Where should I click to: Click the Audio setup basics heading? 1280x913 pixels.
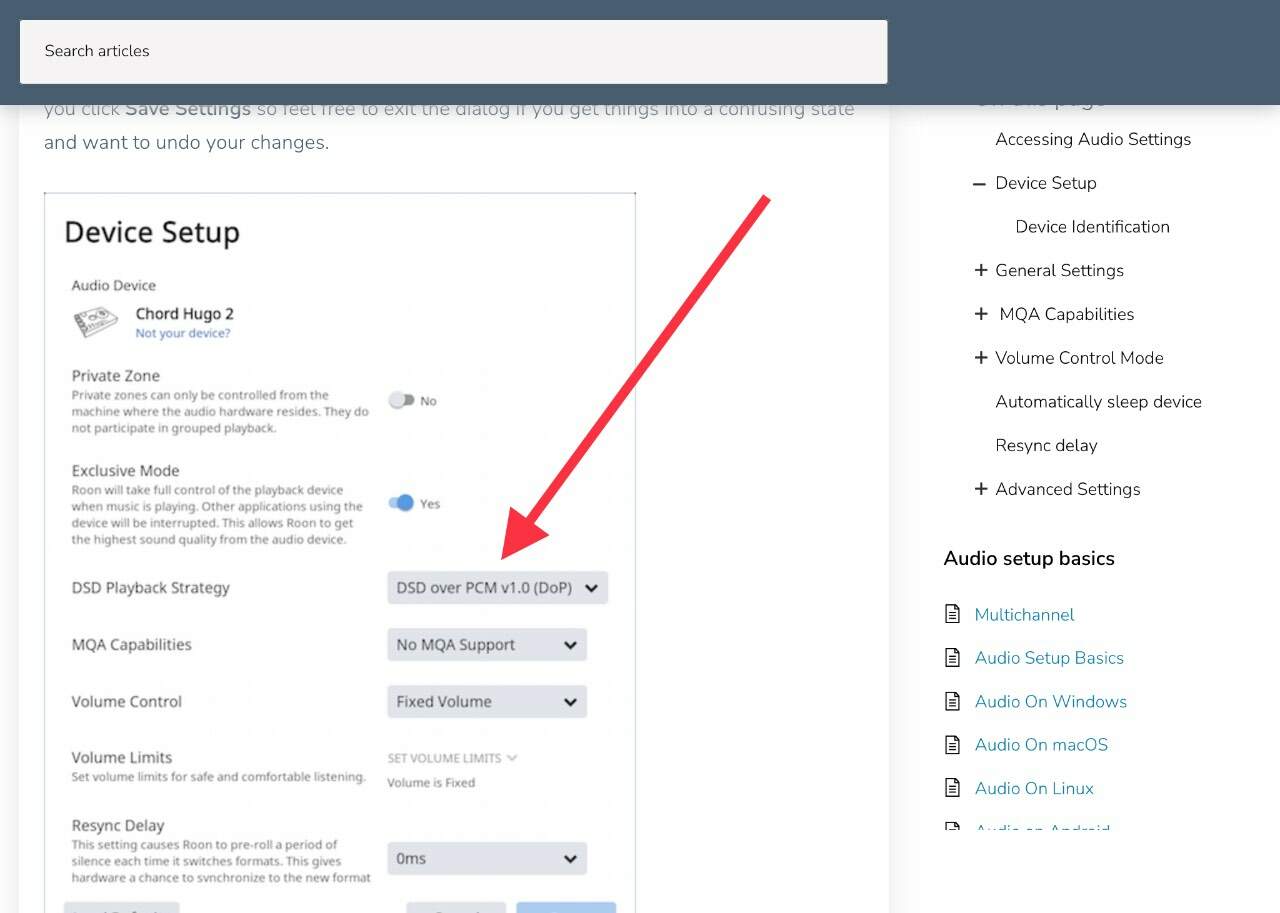click(x=1029, y=559)
